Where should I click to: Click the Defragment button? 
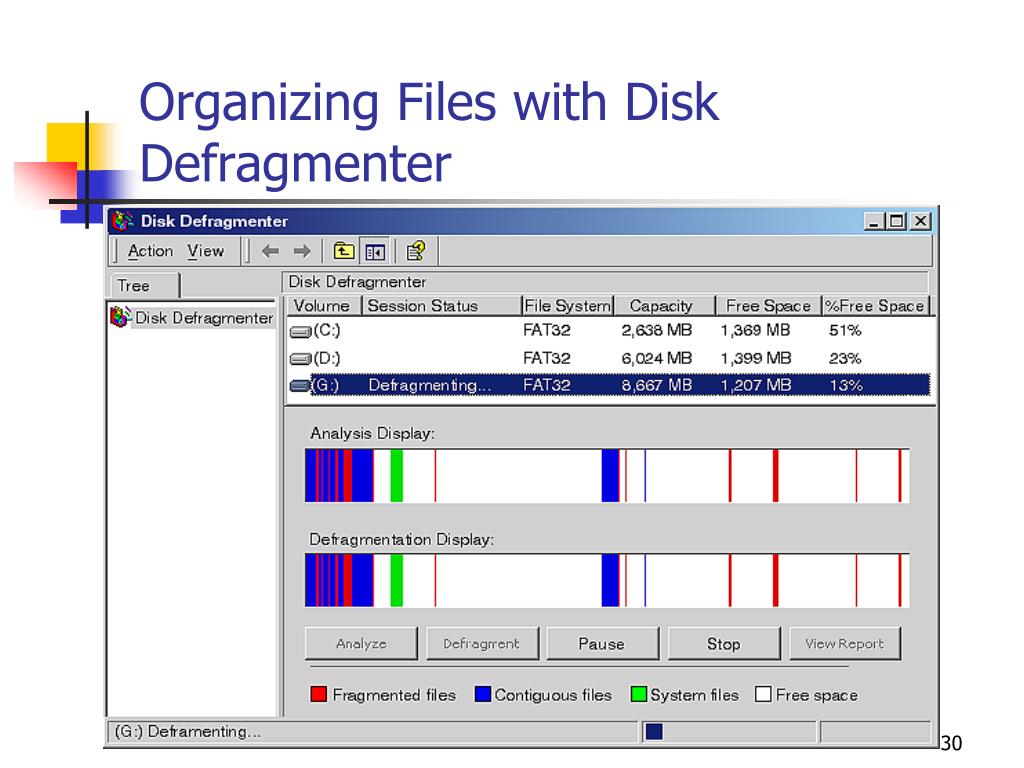482,643
